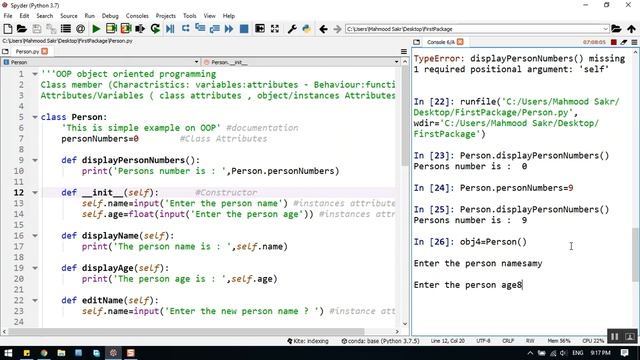Browse working directory folder icon
Screen dimensions: 640x360
(616, 29)
